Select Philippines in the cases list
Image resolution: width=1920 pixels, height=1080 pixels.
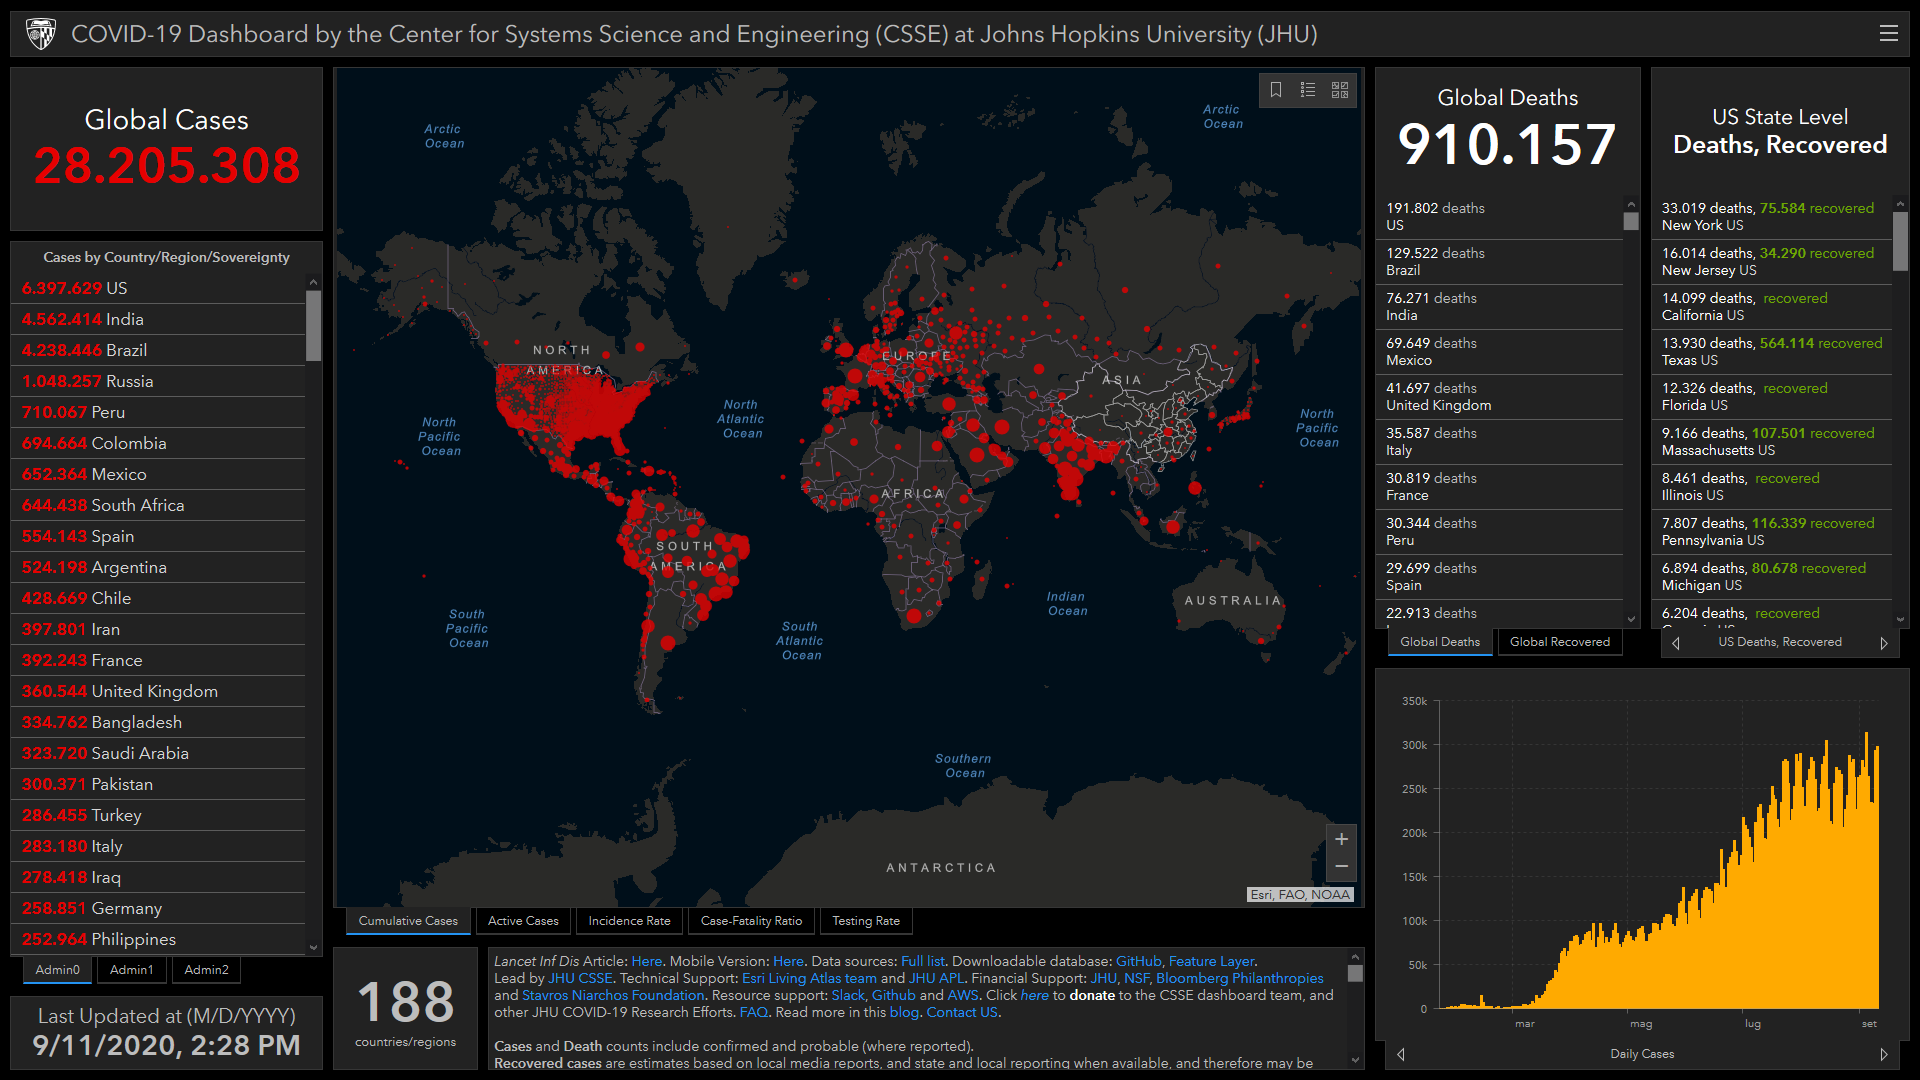click(158, 939)
